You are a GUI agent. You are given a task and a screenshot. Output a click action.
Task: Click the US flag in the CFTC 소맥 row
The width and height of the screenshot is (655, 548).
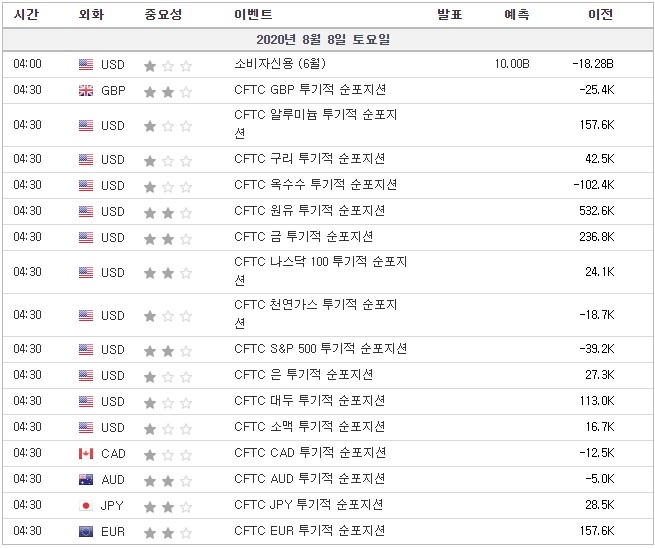pos(86,427)
